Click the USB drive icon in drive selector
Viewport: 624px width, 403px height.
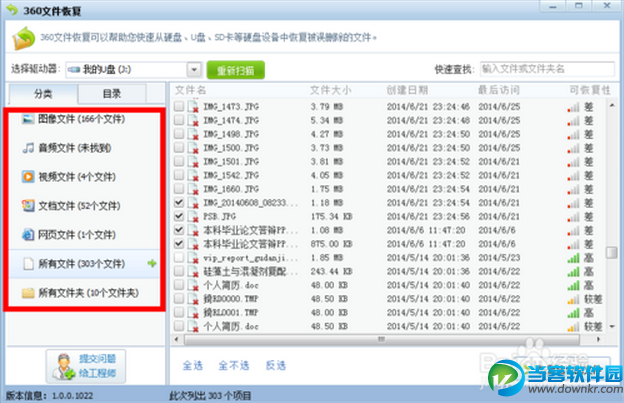[x=74, y=70]
